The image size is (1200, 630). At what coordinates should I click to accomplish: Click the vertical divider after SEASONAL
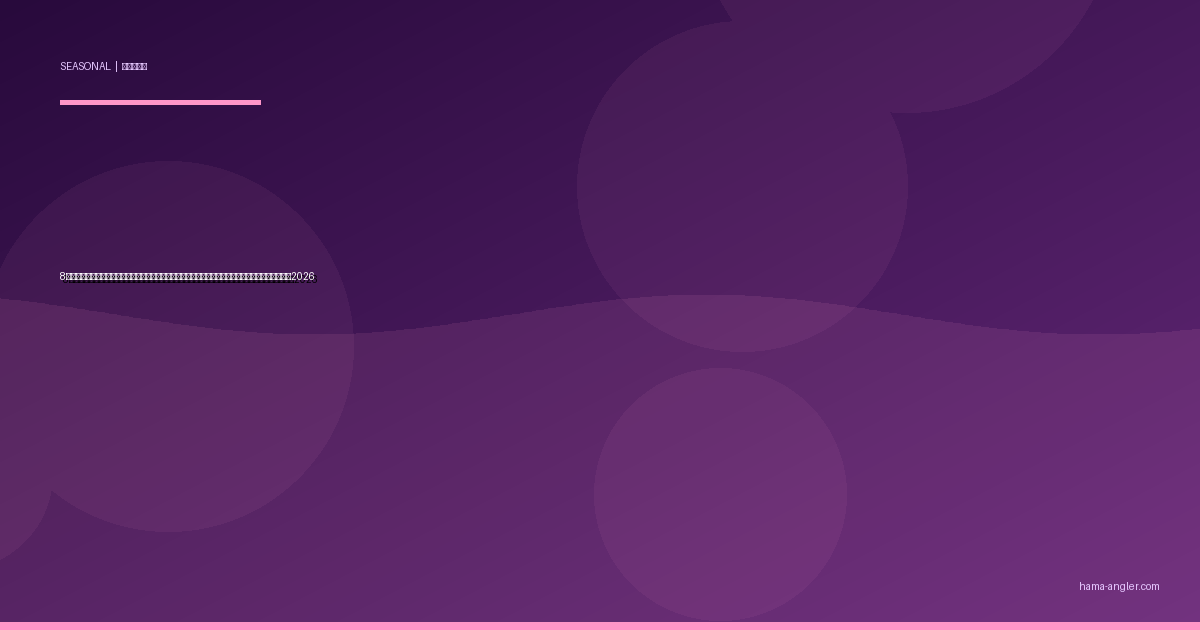tap(116, 67)
